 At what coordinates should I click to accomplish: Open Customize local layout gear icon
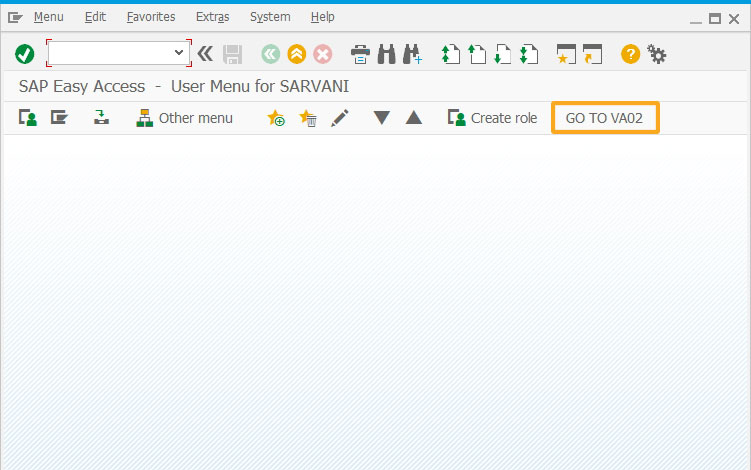coord(657,54)
